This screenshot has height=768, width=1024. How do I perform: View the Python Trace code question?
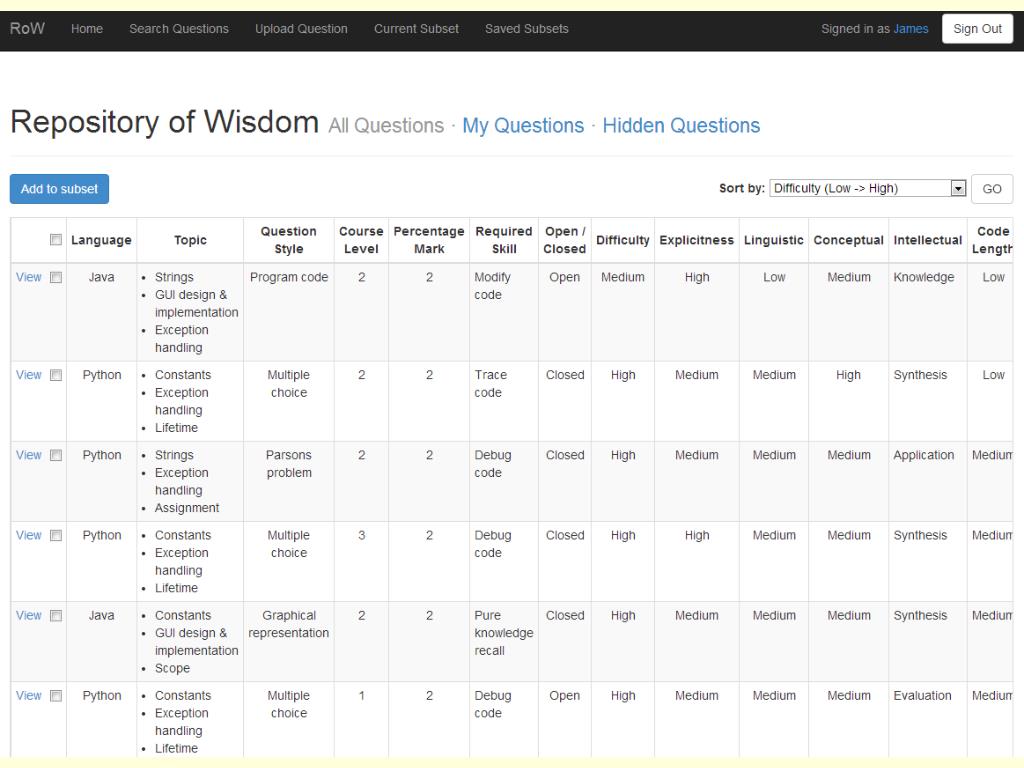(x=29, y=375)
